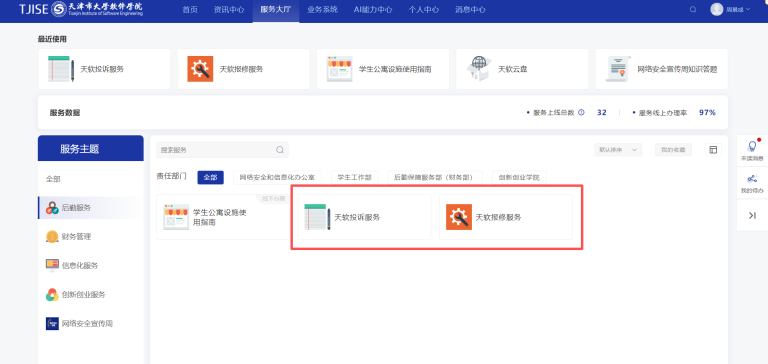768x364 pixels.
Task: Expand the user account dropdown arrow
Action: (x=748, y=9)
